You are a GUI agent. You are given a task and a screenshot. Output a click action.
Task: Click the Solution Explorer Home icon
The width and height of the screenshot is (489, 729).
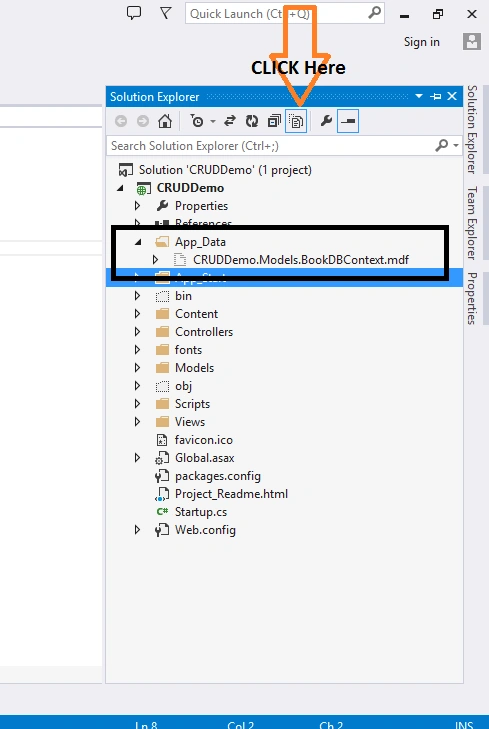165,121
